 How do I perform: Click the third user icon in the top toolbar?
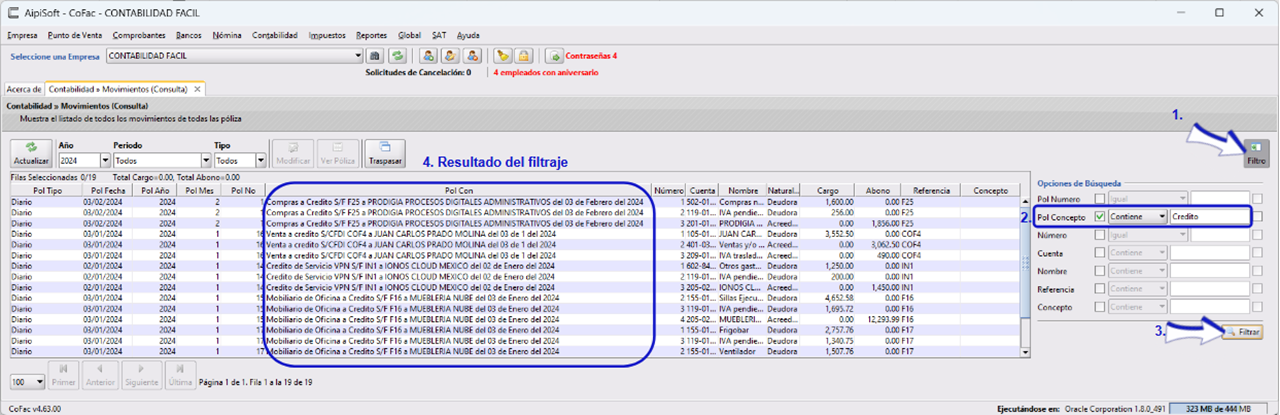coord(470,56)
